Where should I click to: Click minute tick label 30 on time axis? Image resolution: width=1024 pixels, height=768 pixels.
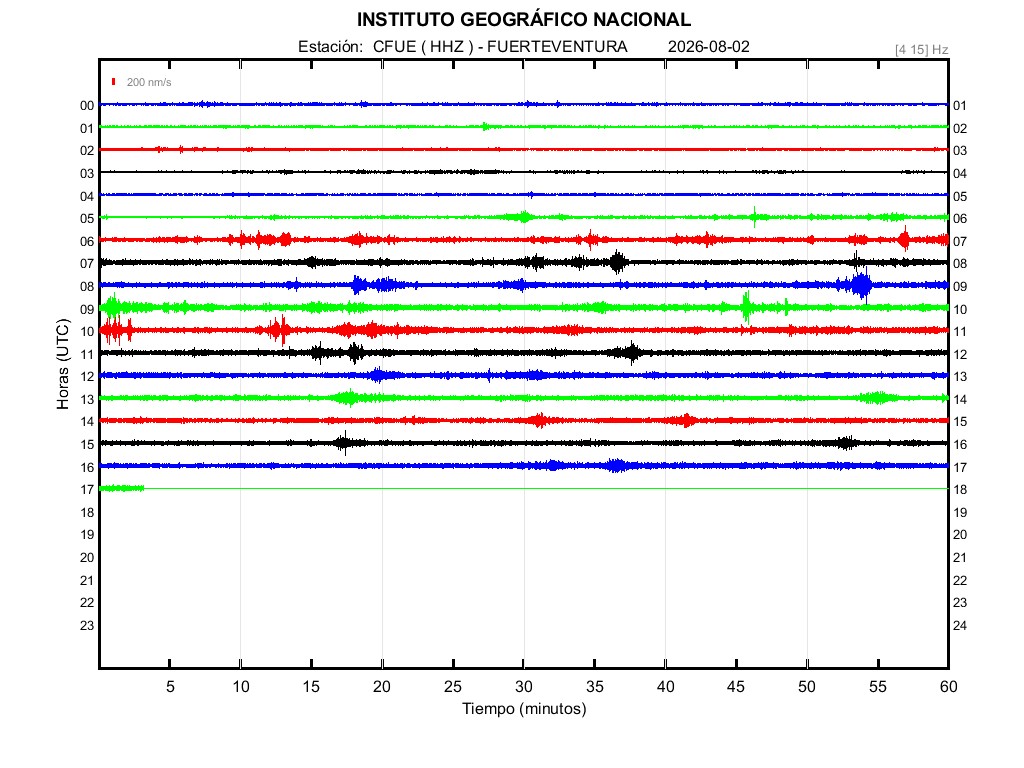(x=524, y=687)
